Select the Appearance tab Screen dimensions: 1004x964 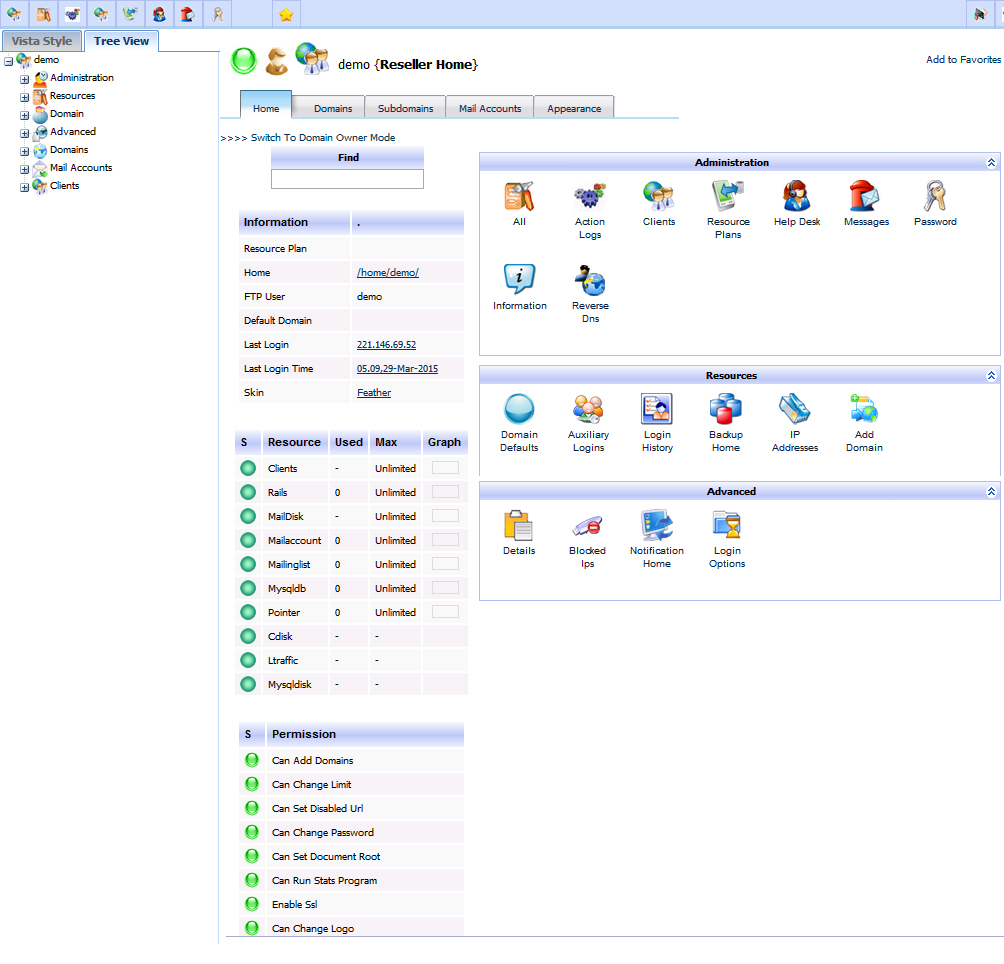coord(574,108)
